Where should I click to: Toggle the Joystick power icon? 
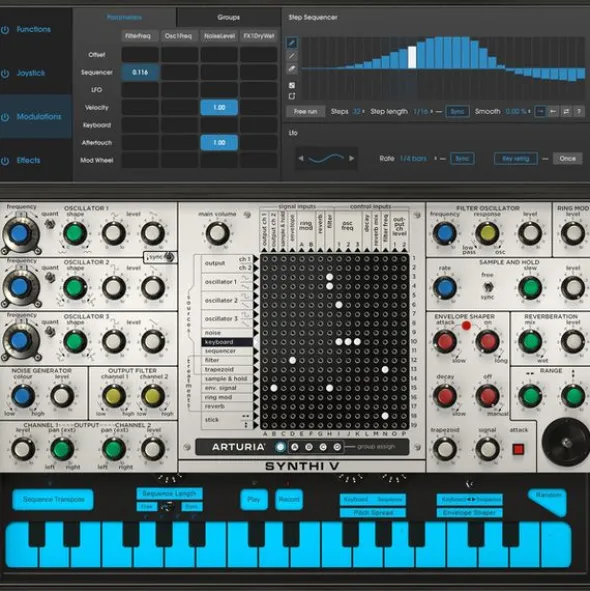point(5,73)
